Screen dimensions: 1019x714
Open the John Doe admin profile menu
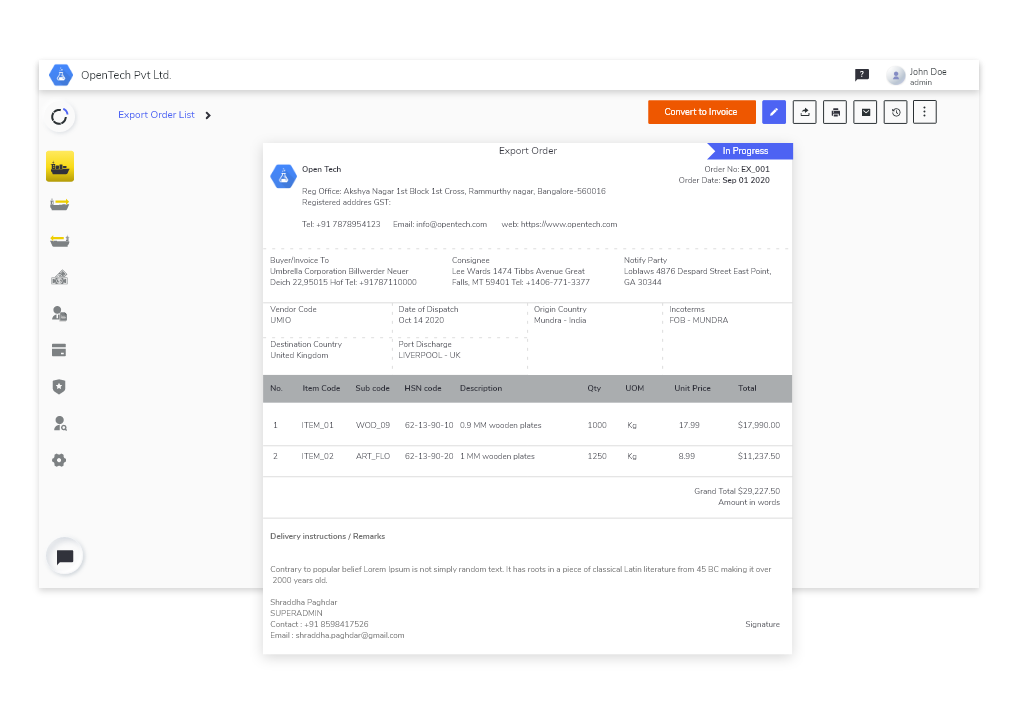[917, 76]
